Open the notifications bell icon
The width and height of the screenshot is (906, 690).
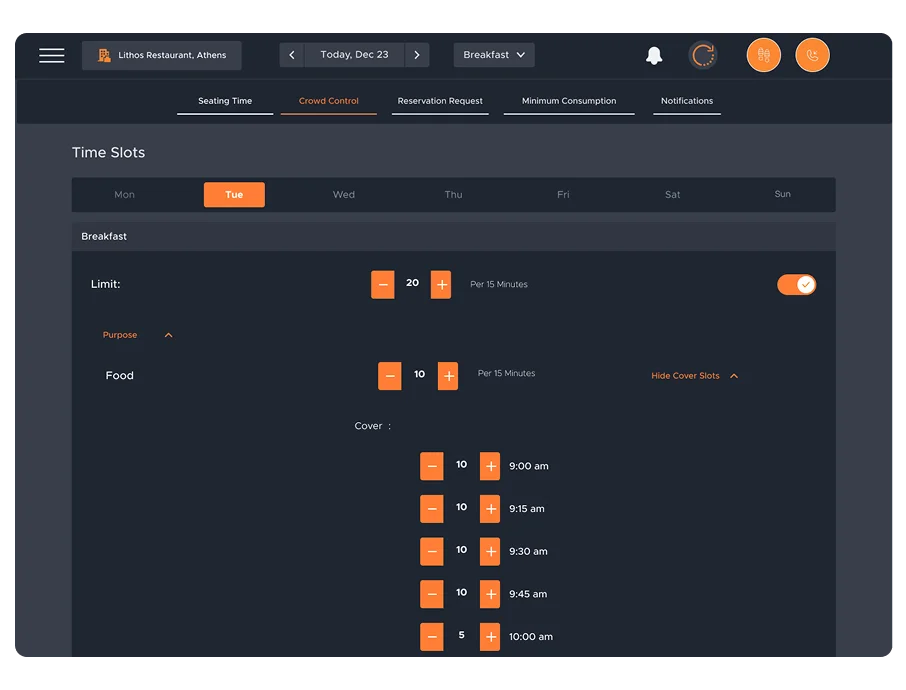pos(653,55)
